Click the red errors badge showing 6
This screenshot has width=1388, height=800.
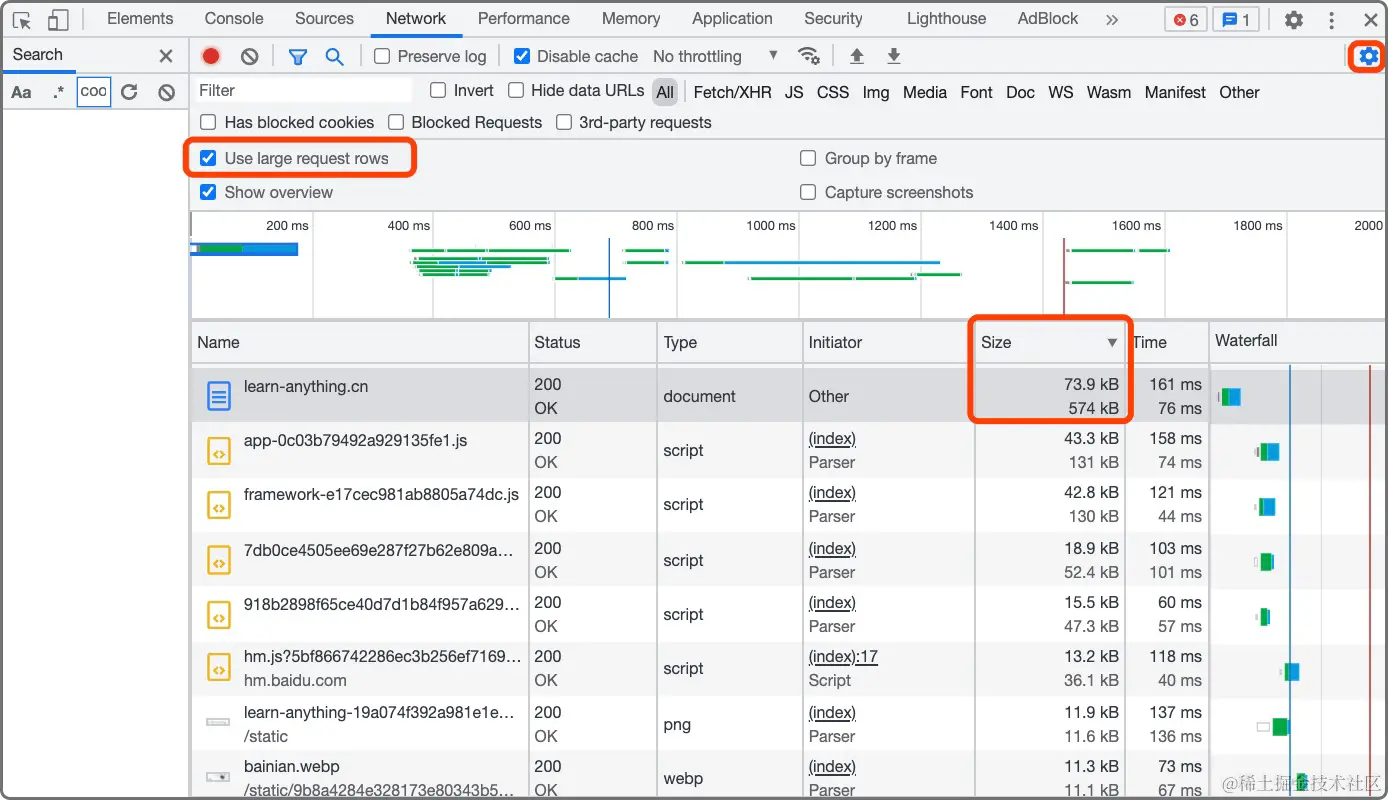coord(1186,20)
